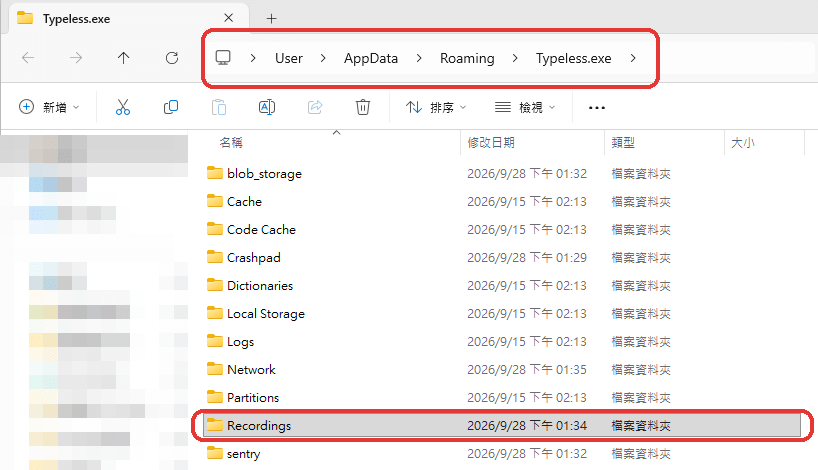This screenshot has height=470, width=818.
Task: Click the blob_storage folder icon
Action: point(214,173)
